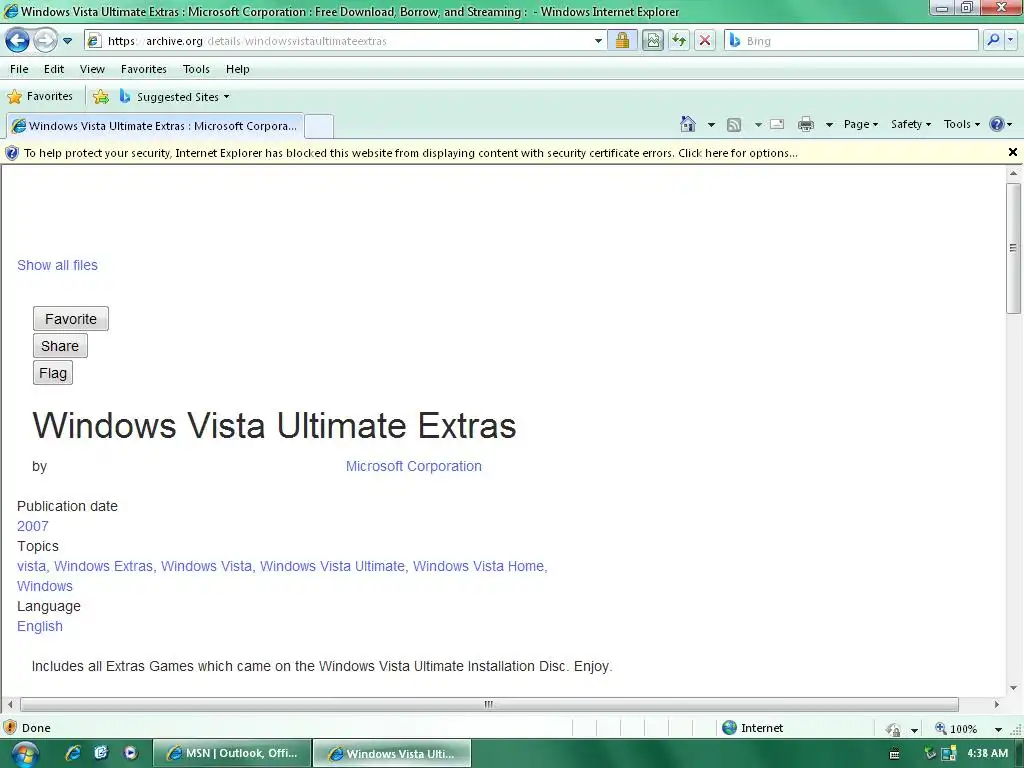Click the Home page icon

pyautogui.click(x=688, y=124)
